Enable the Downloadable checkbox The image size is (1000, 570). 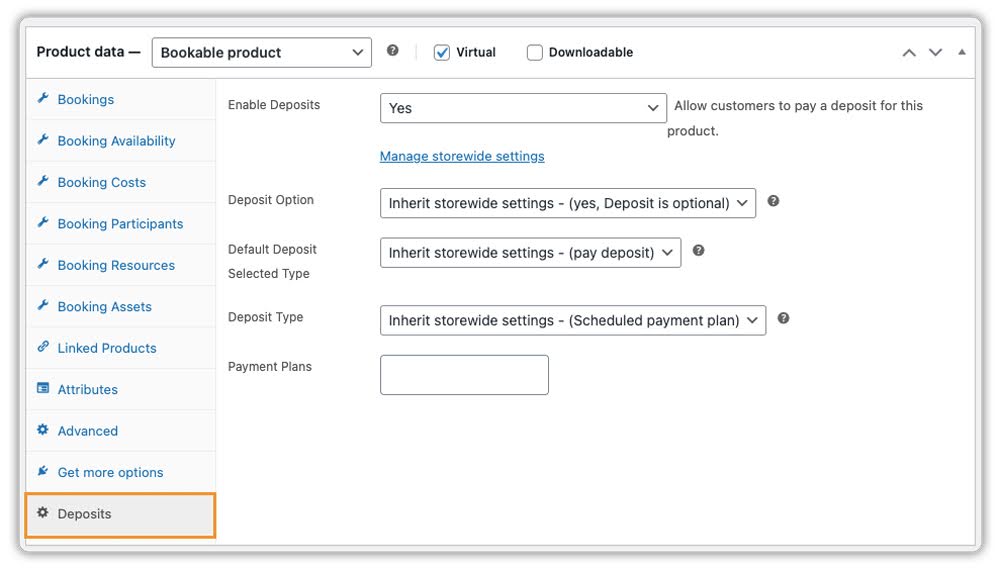(535, 52)
